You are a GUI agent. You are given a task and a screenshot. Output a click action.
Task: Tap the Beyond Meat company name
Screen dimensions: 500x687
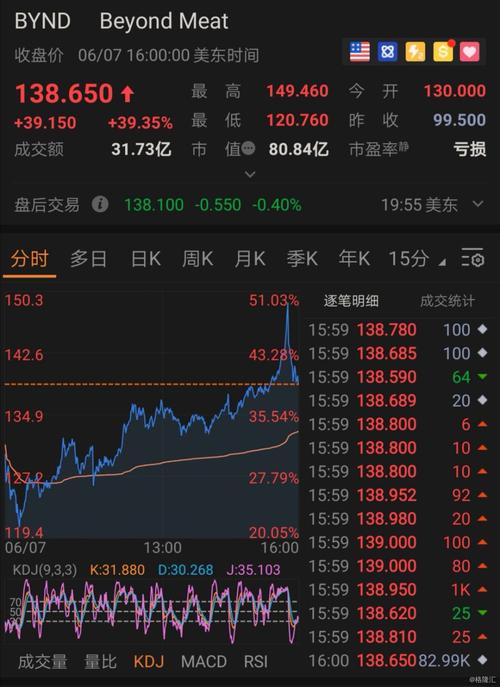164,21
